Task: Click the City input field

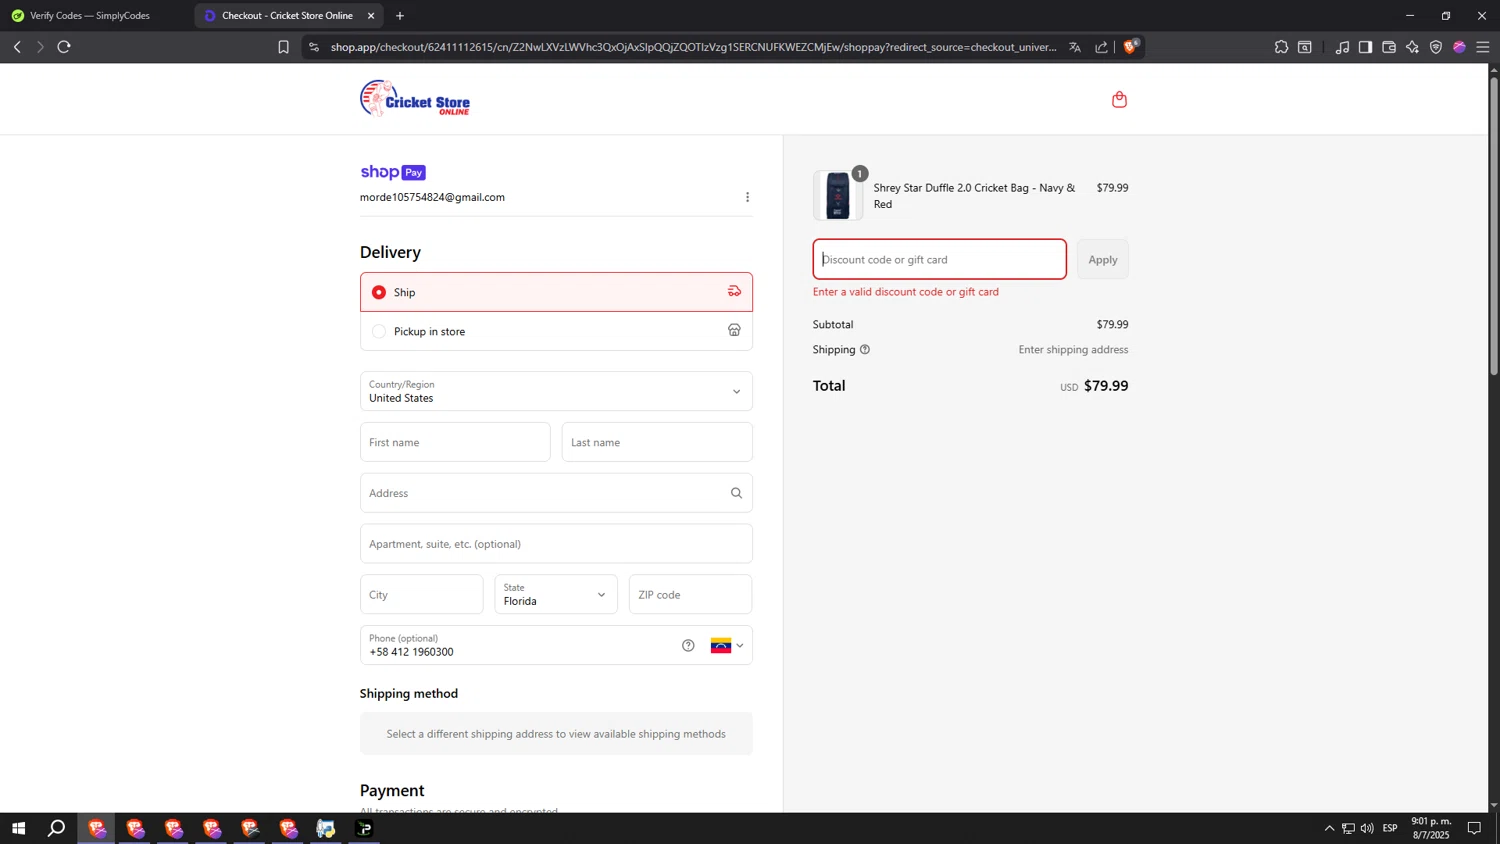Action: [422, 594]
